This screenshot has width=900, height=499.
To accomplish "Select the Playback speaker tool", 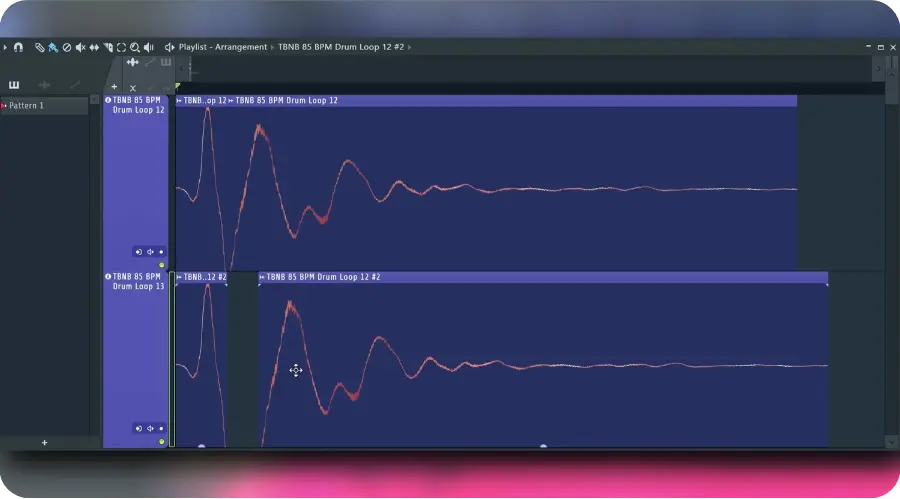I will [x=149, y=47].
